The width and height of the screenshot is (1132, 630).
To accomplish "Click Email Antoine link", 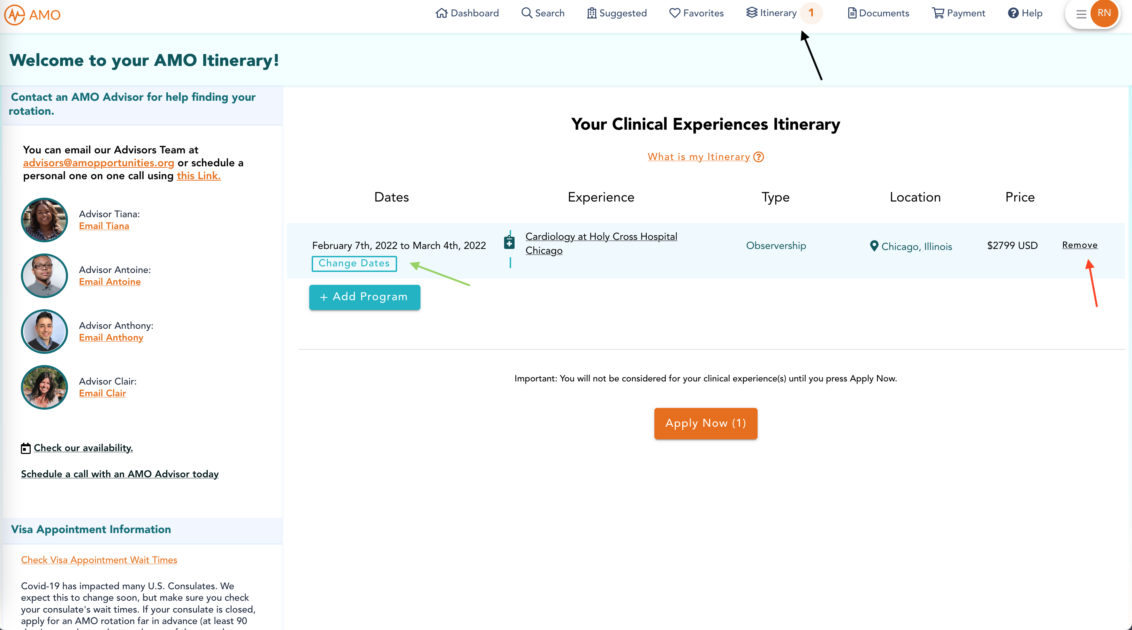I will (110, 281).
